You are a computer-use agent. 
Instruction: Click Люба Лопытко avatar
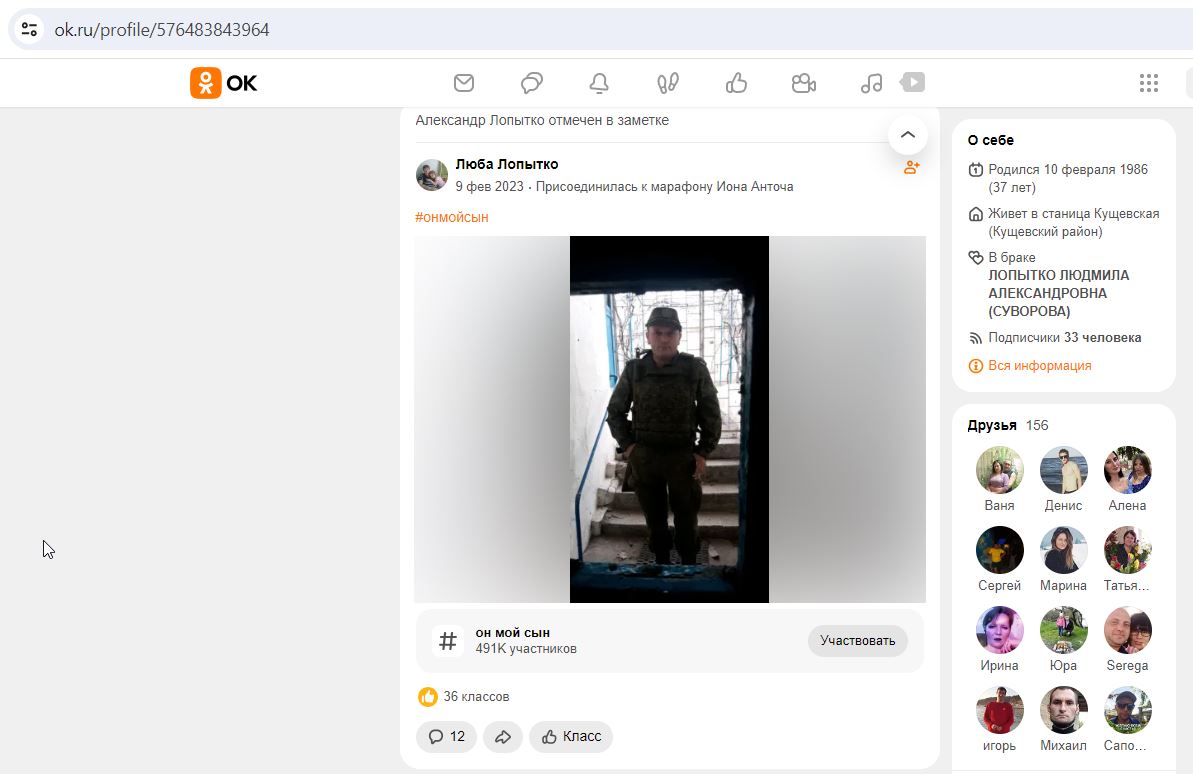[431, 175]
